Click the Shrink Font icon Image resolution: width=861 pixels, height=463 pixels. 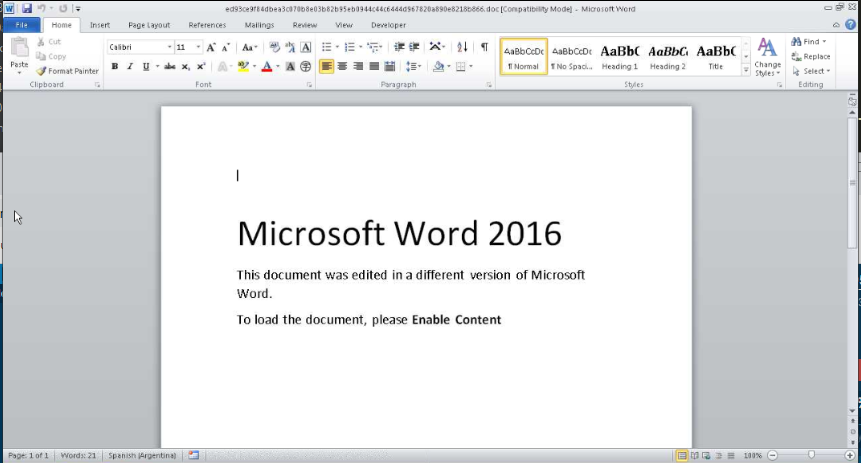point(225,47)
